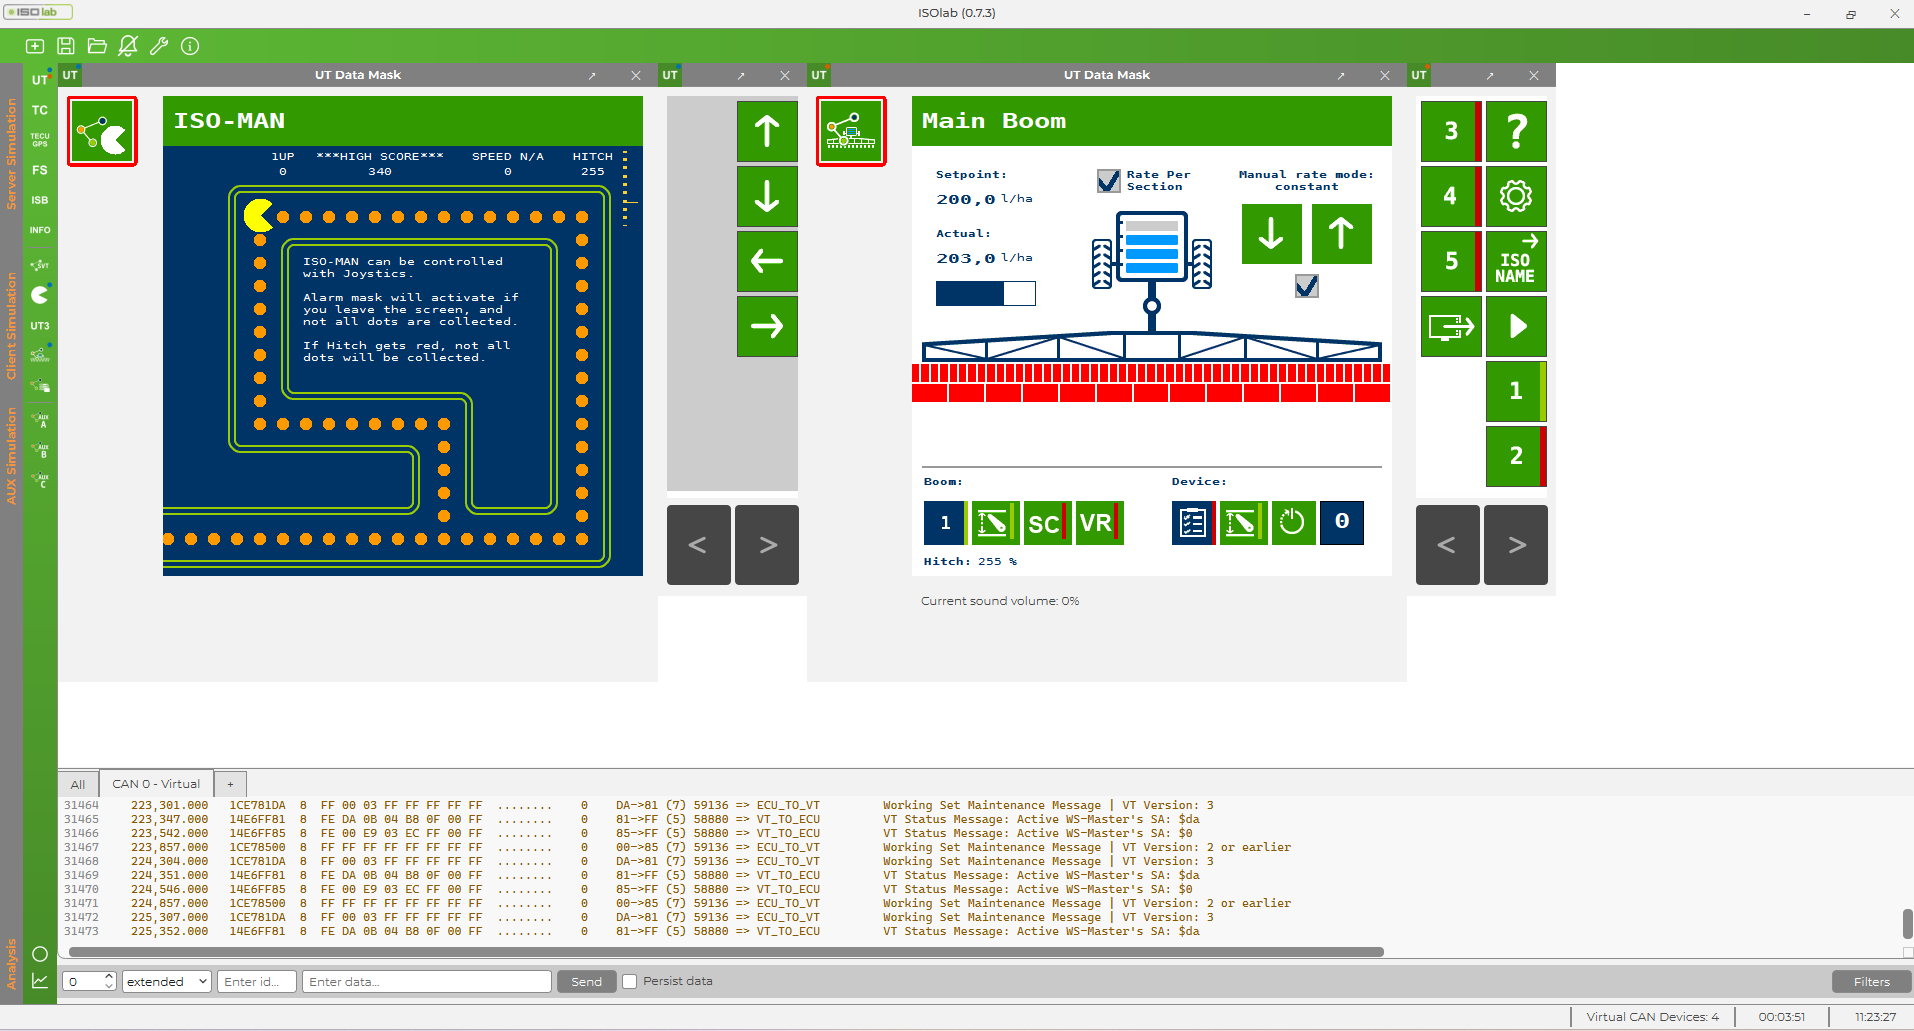Add a new log tab with plus
This screenshot has height=1031, width=1914.
tap(230, 784)
